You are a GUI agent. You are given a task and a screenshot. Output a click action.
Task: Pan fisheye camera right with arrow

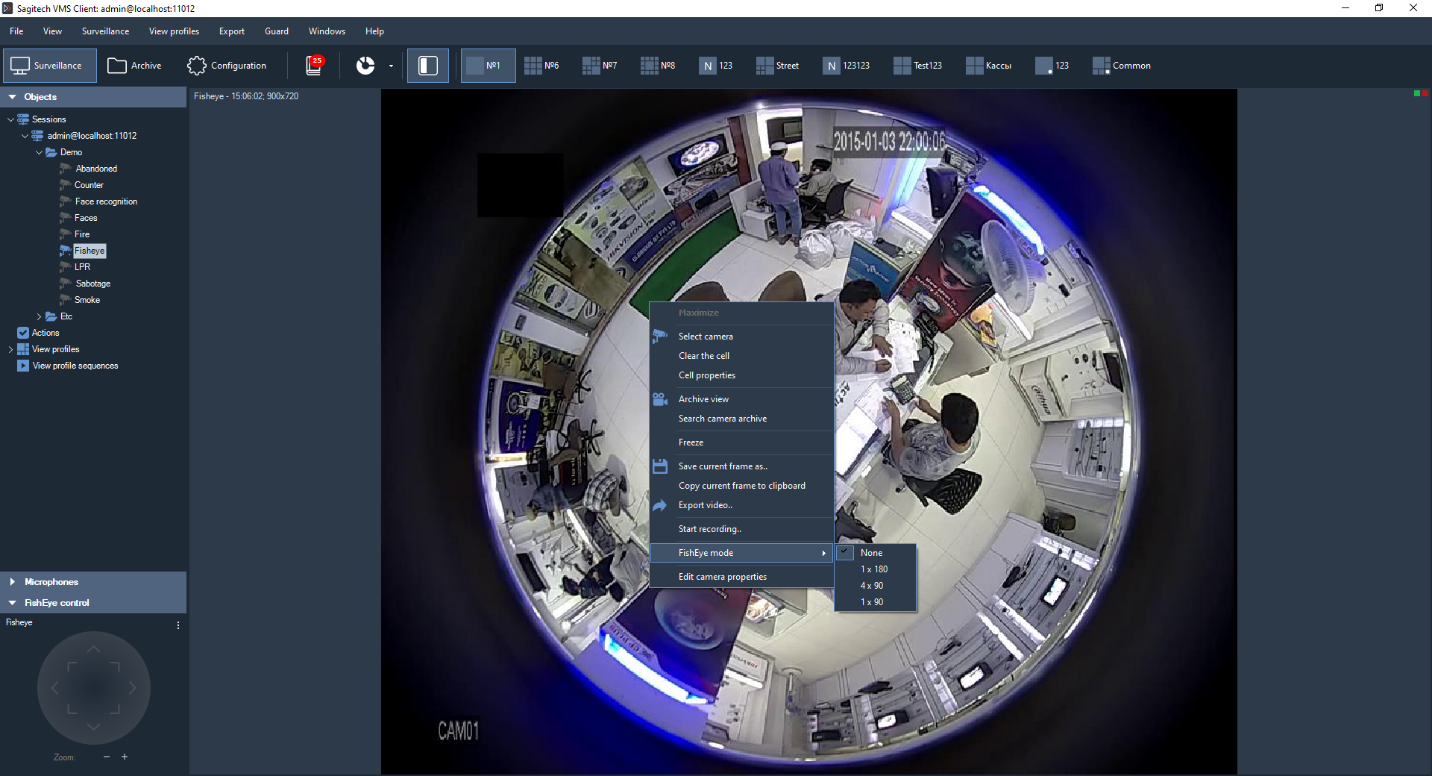tap(133, 688)
